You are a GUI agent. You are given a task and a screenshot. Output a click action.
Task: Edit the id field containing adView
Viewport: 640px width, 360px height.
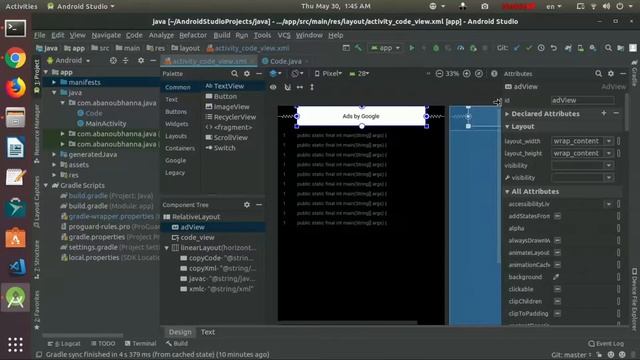point(582,100)
